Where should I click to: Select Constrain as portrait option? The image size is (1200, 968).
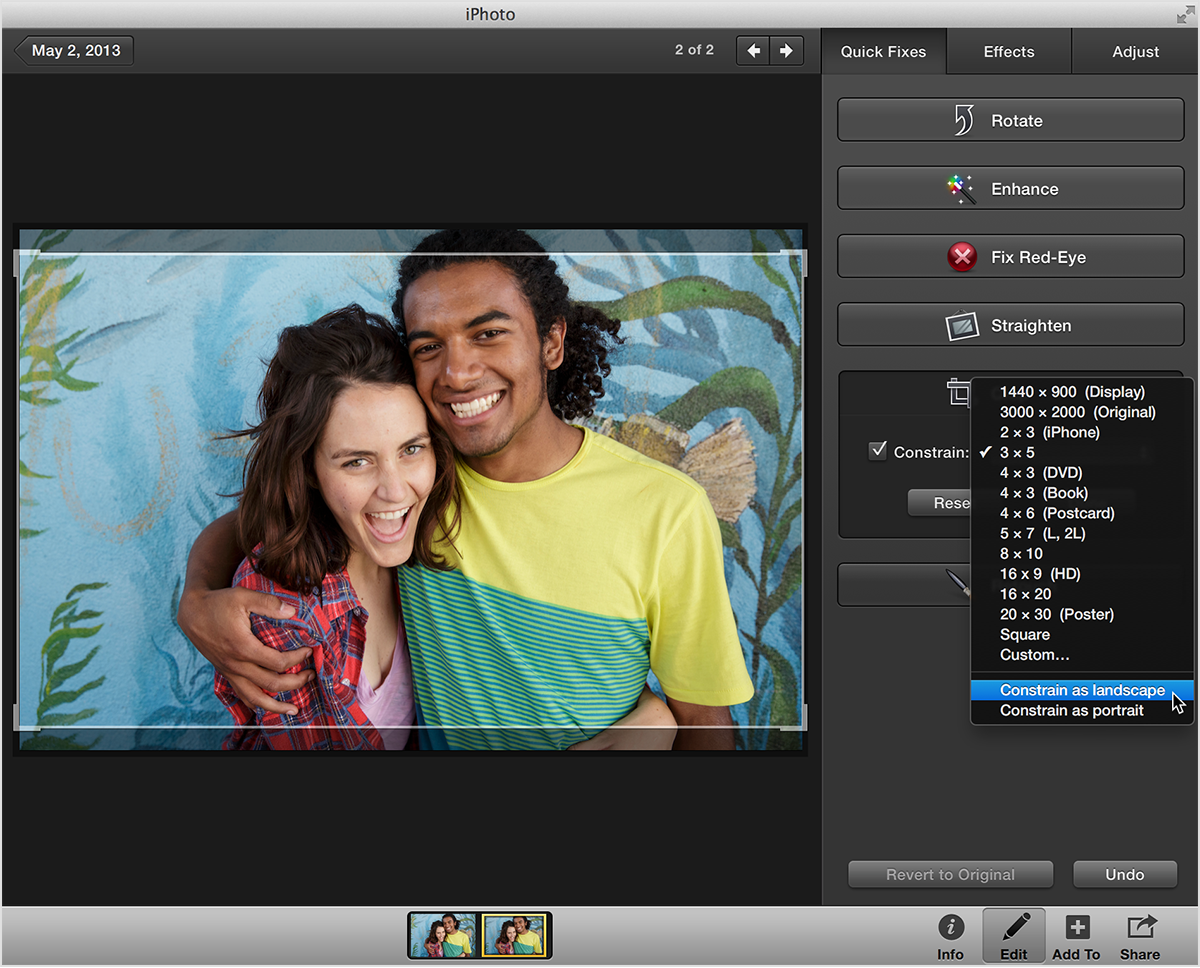pyautogui.click(x=1071, y=711)
